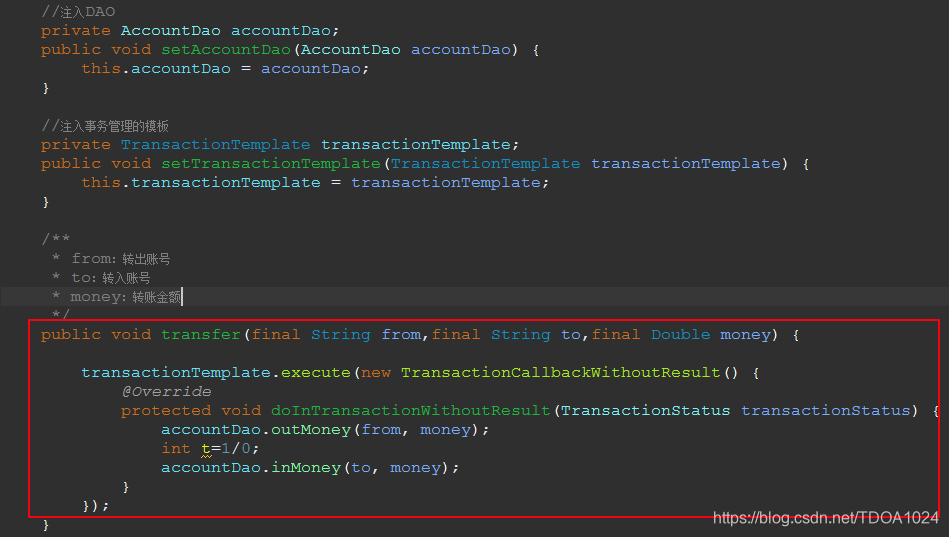949x537 pixels.
Task: Click 'accountDao.inMoney(to, money);' line
Action: click(x=310, y=467)
